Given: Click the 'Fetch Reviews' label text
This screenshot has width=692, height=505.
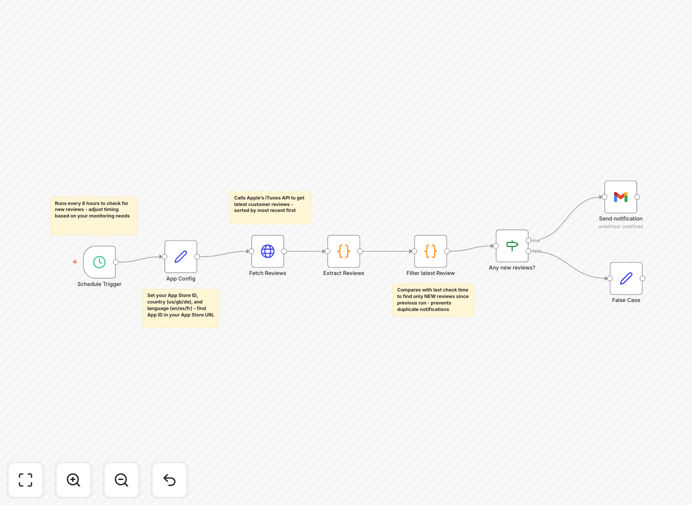Looking at the screenshot, I should (267, 273).
